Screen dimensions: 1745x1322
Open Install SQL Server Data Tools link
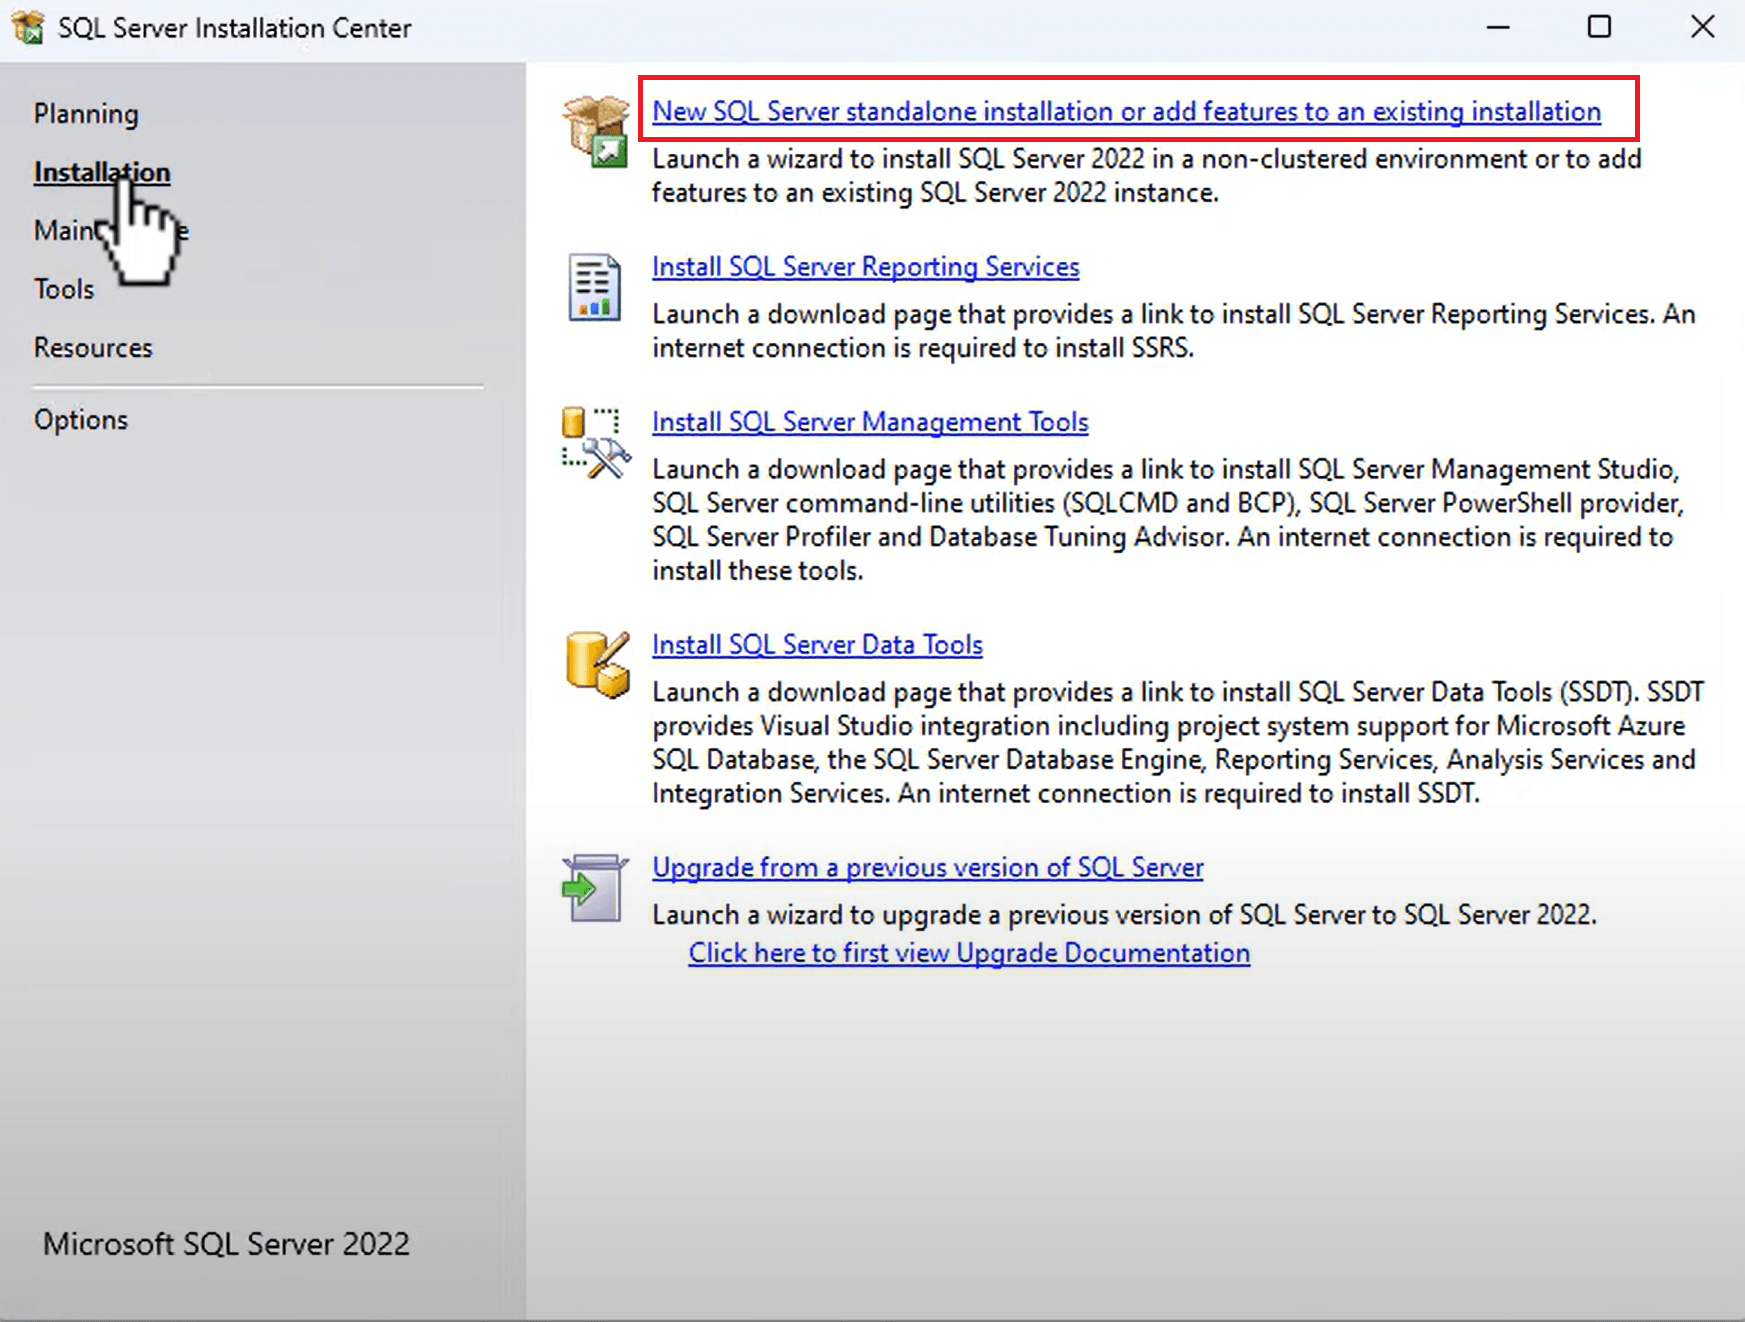[816, 645]
